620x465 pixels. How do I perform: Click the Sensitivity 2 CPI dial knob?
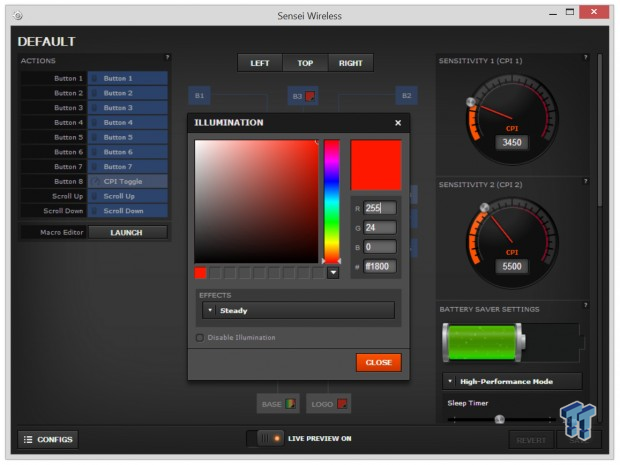point(484,207)
